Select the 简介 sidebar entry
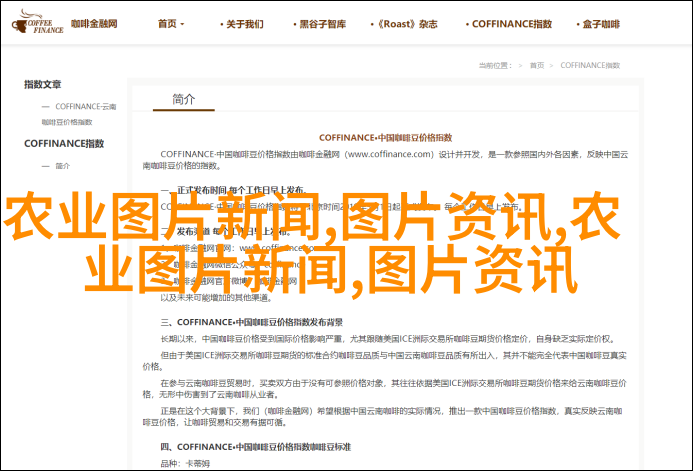This screenshot has height=472, width=694. [62, 166]
